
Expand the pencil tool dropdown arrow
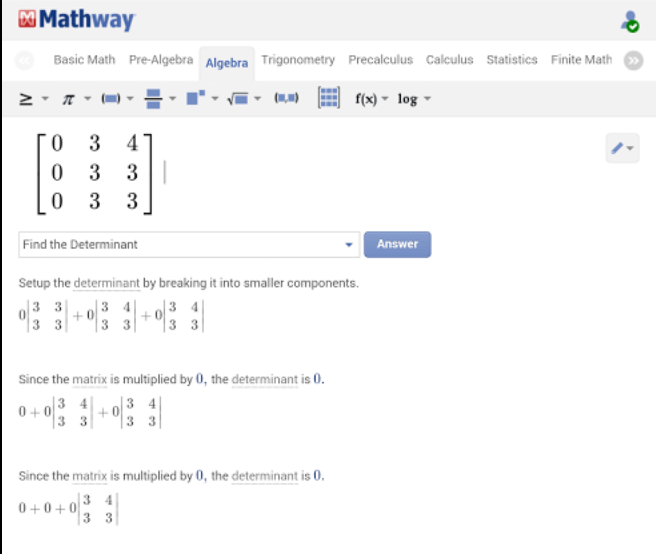coord(630,148)
